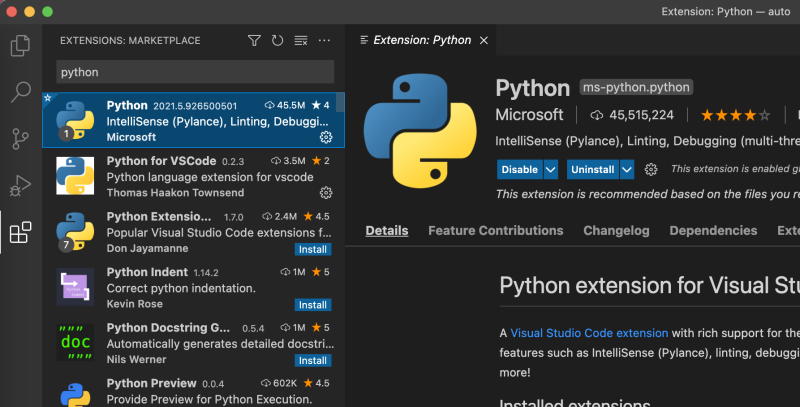Click version 2021.5.926500501 text
The height and width of the screenshot is (407, 800).
pos(195,106)
